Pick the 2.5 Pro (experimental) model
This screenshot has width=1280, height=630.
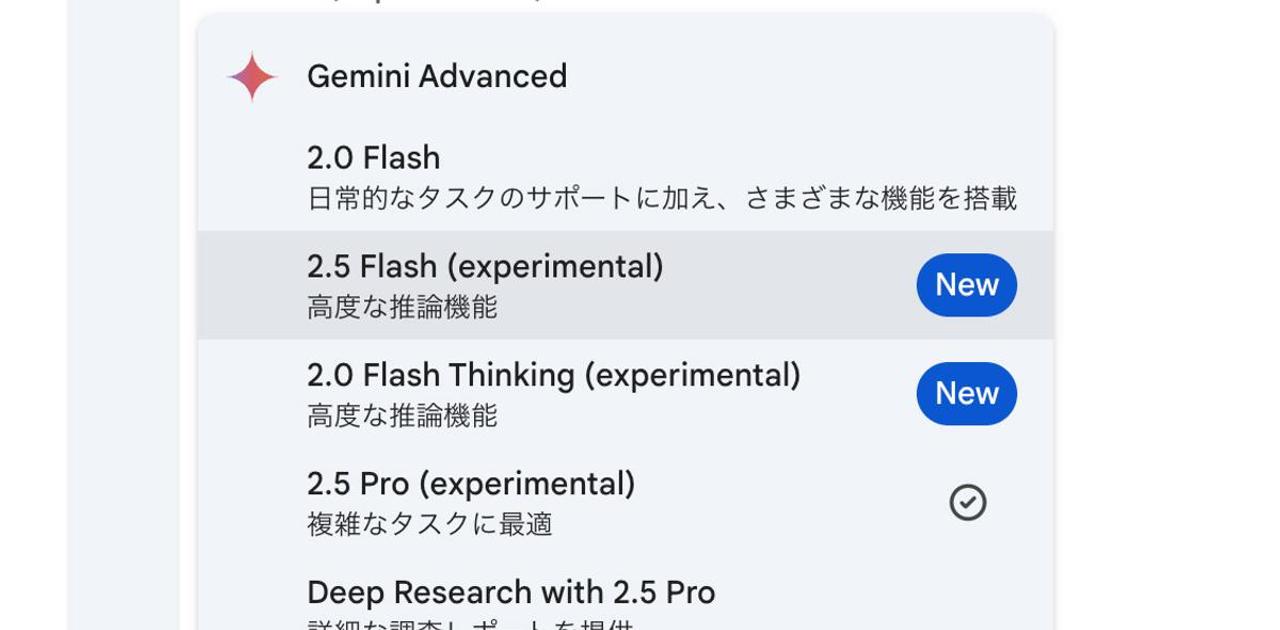click(x=470, y=484)
